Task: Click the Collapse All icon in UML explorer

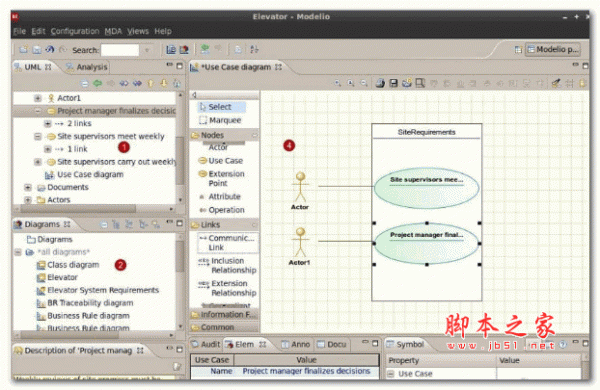Action: [x=85, y=83]
